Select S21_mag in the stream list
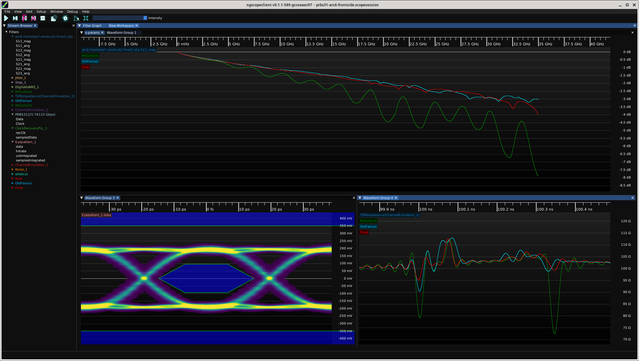Screen dimensions: 639x361 [23, 59]
